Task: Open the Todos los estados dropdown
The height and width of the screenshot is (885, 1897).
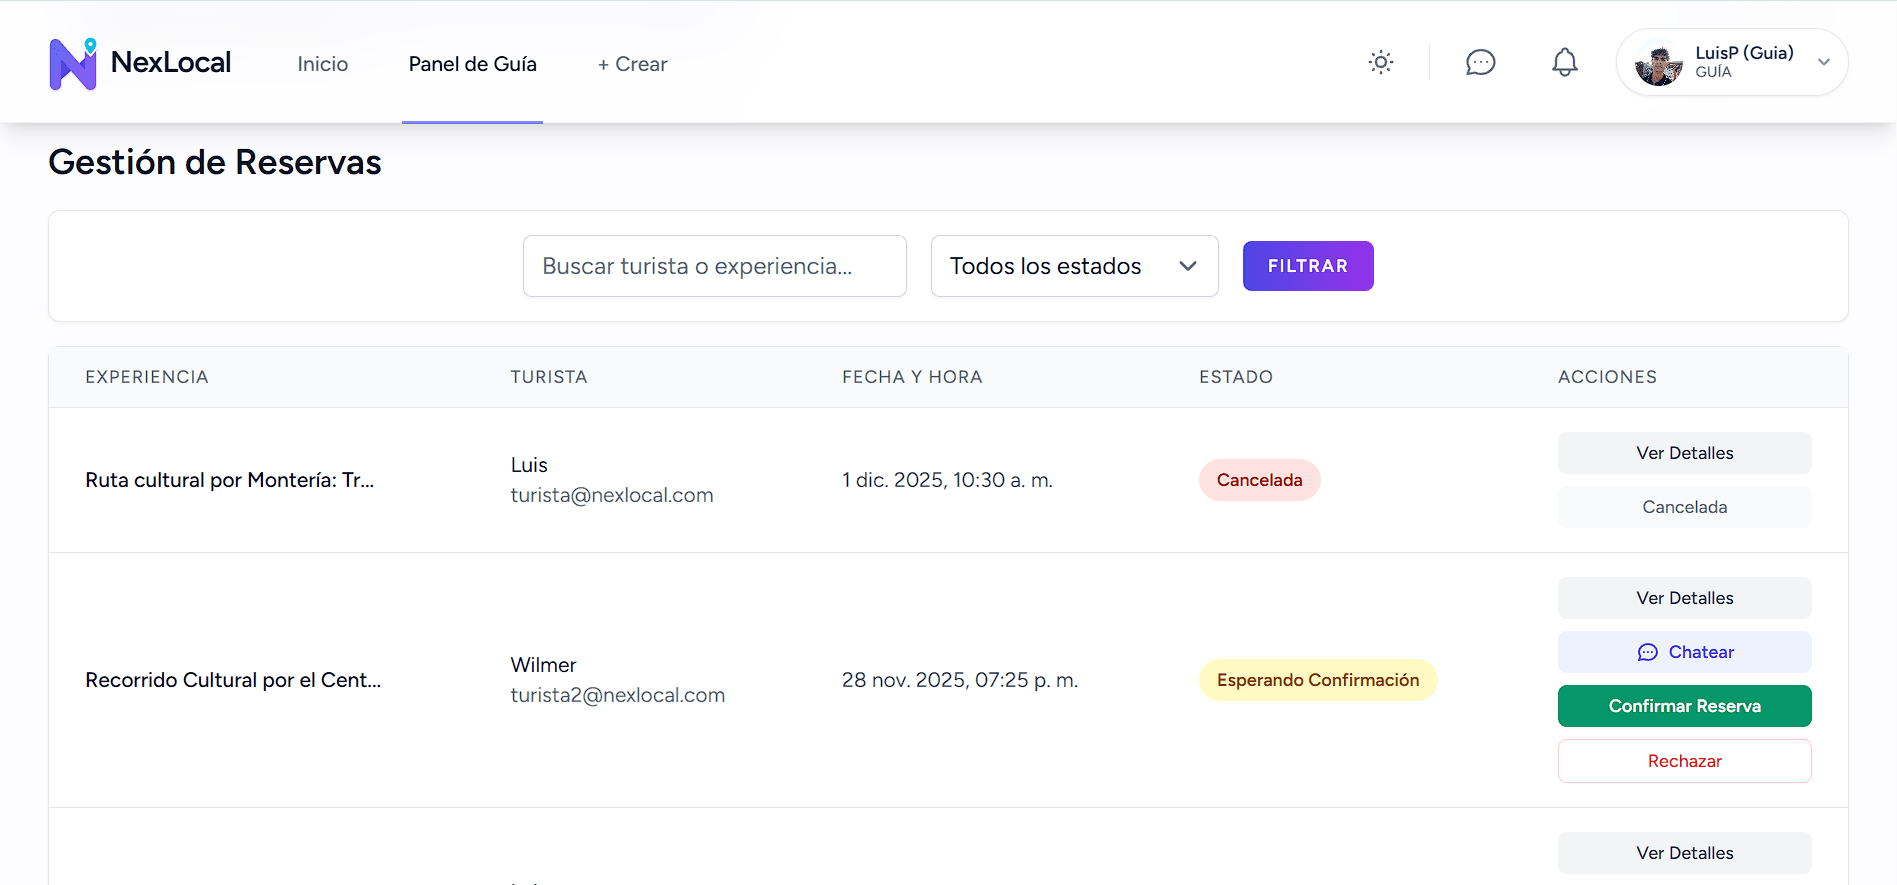Action: pos(1074,266)
